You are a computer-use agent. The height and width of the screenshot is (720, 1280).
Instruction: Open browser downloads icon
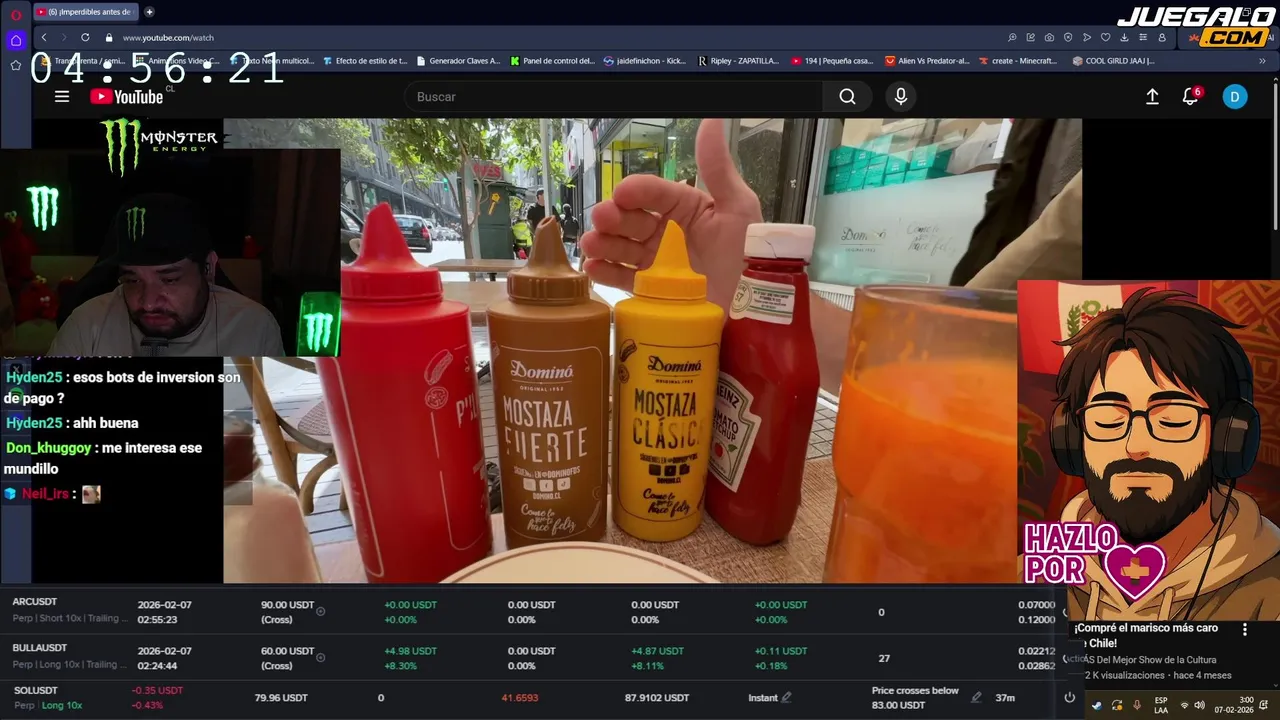(1124, 37)
